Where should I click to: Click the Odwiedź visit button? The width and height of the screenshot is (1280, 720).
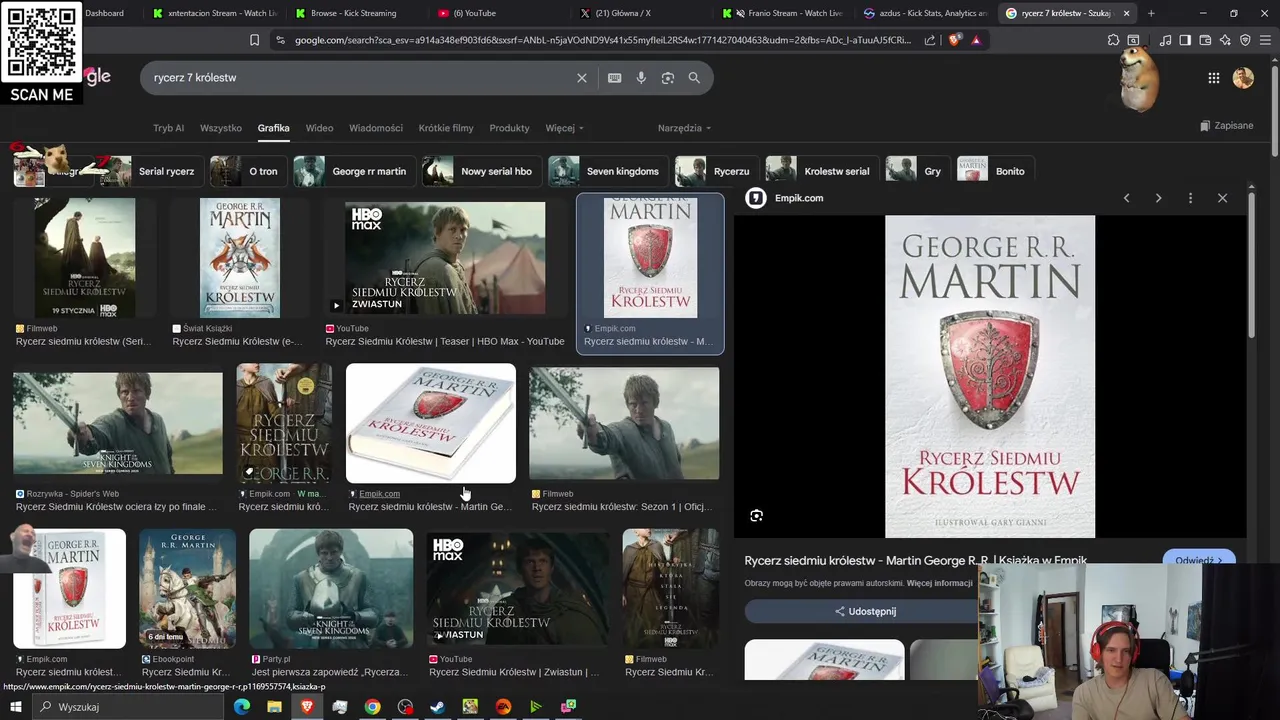(x=1198, y=560)
